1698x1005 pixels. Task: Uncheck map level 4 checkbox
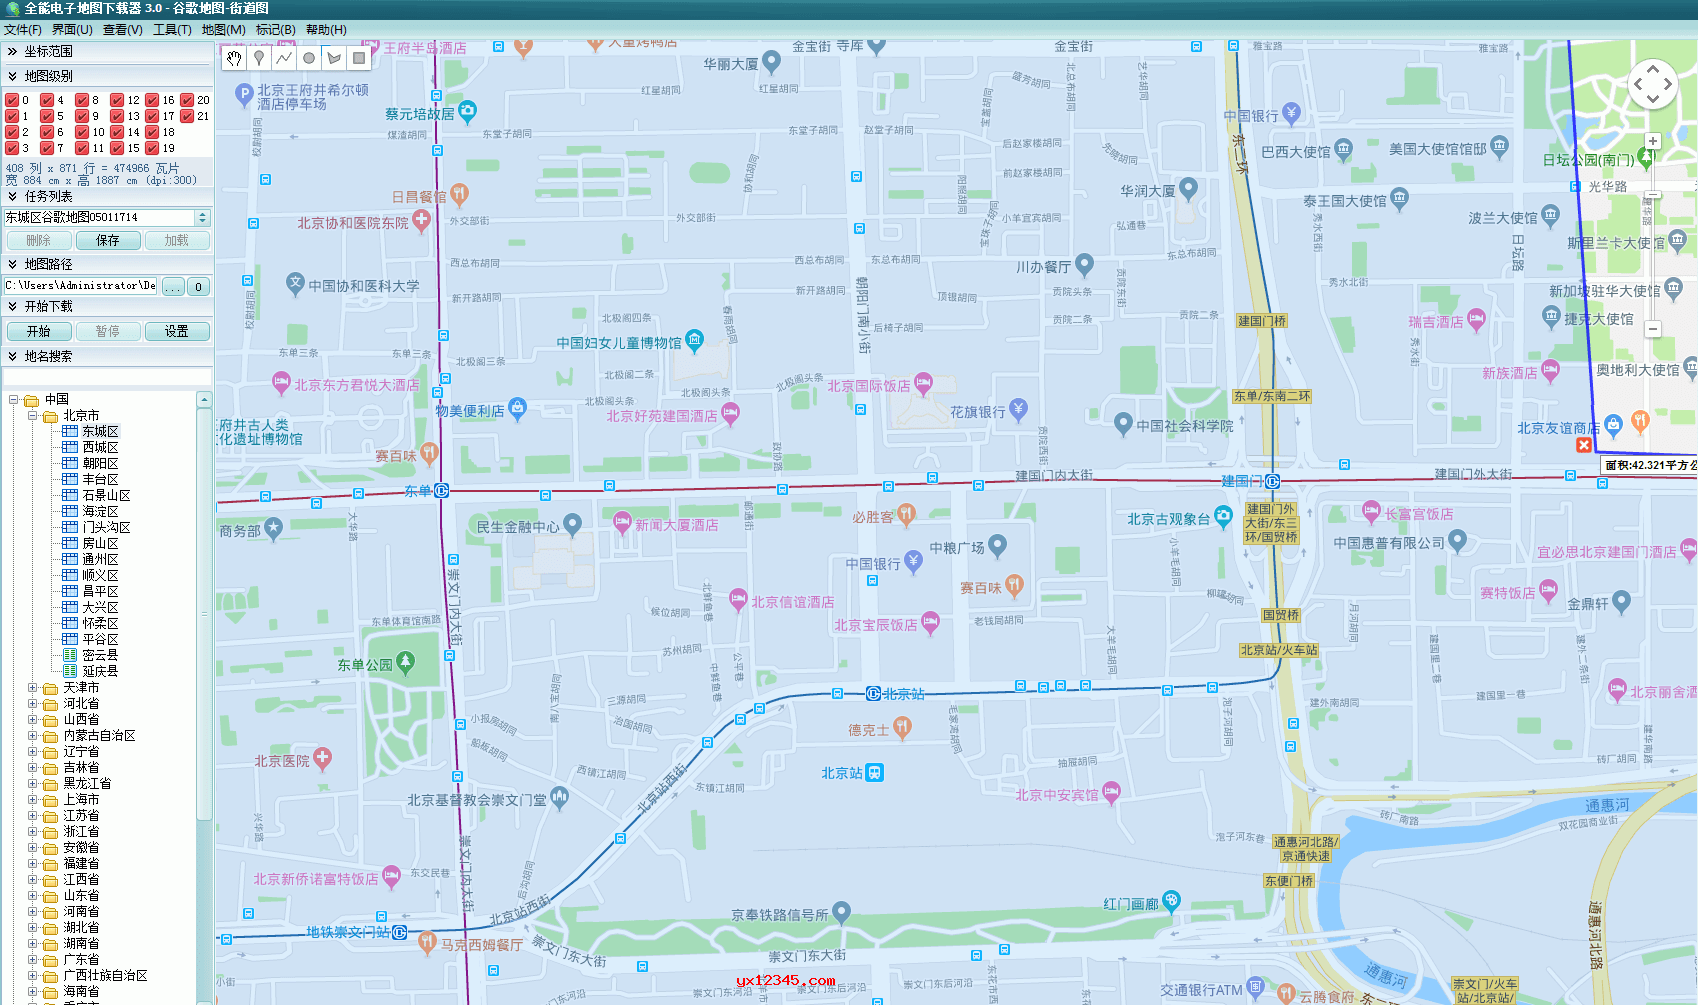[x=47, y=100]
